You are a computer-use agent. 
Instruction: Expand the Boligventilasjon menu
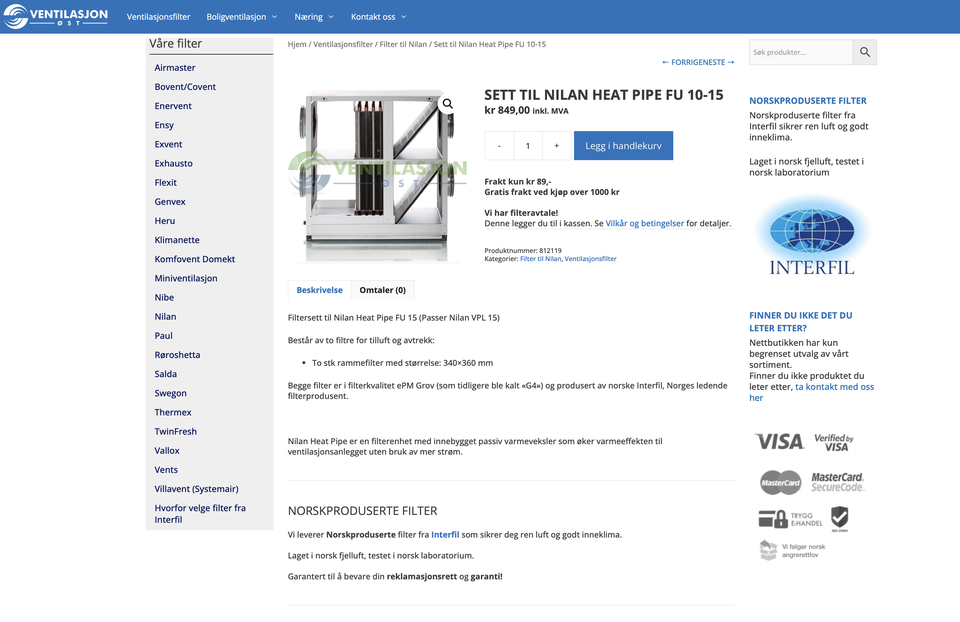coord(241,17)
